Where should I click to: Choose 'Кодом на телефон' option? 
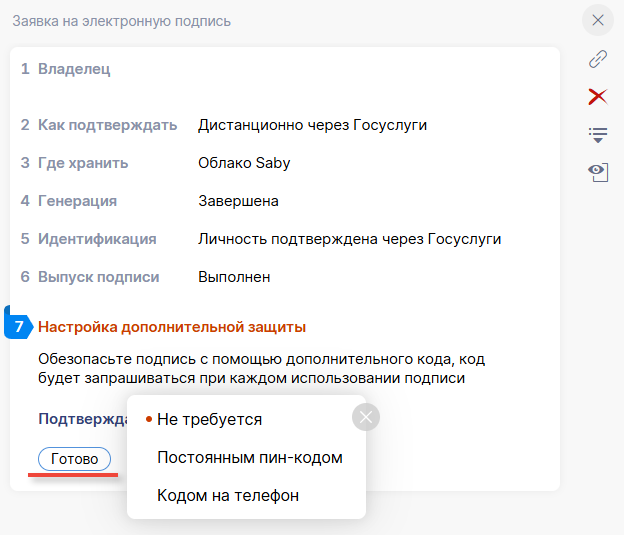227,495
